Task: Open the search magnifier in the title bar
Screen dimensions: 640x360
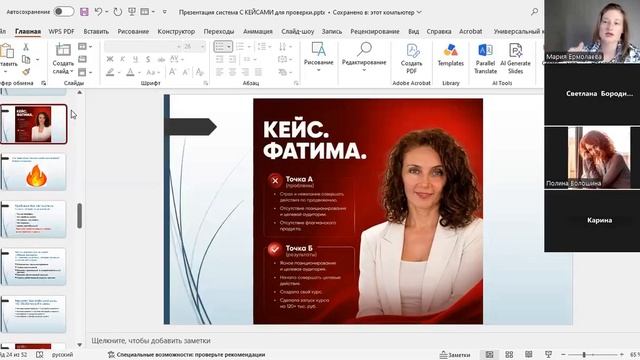Action: click(x=534, y=12)
